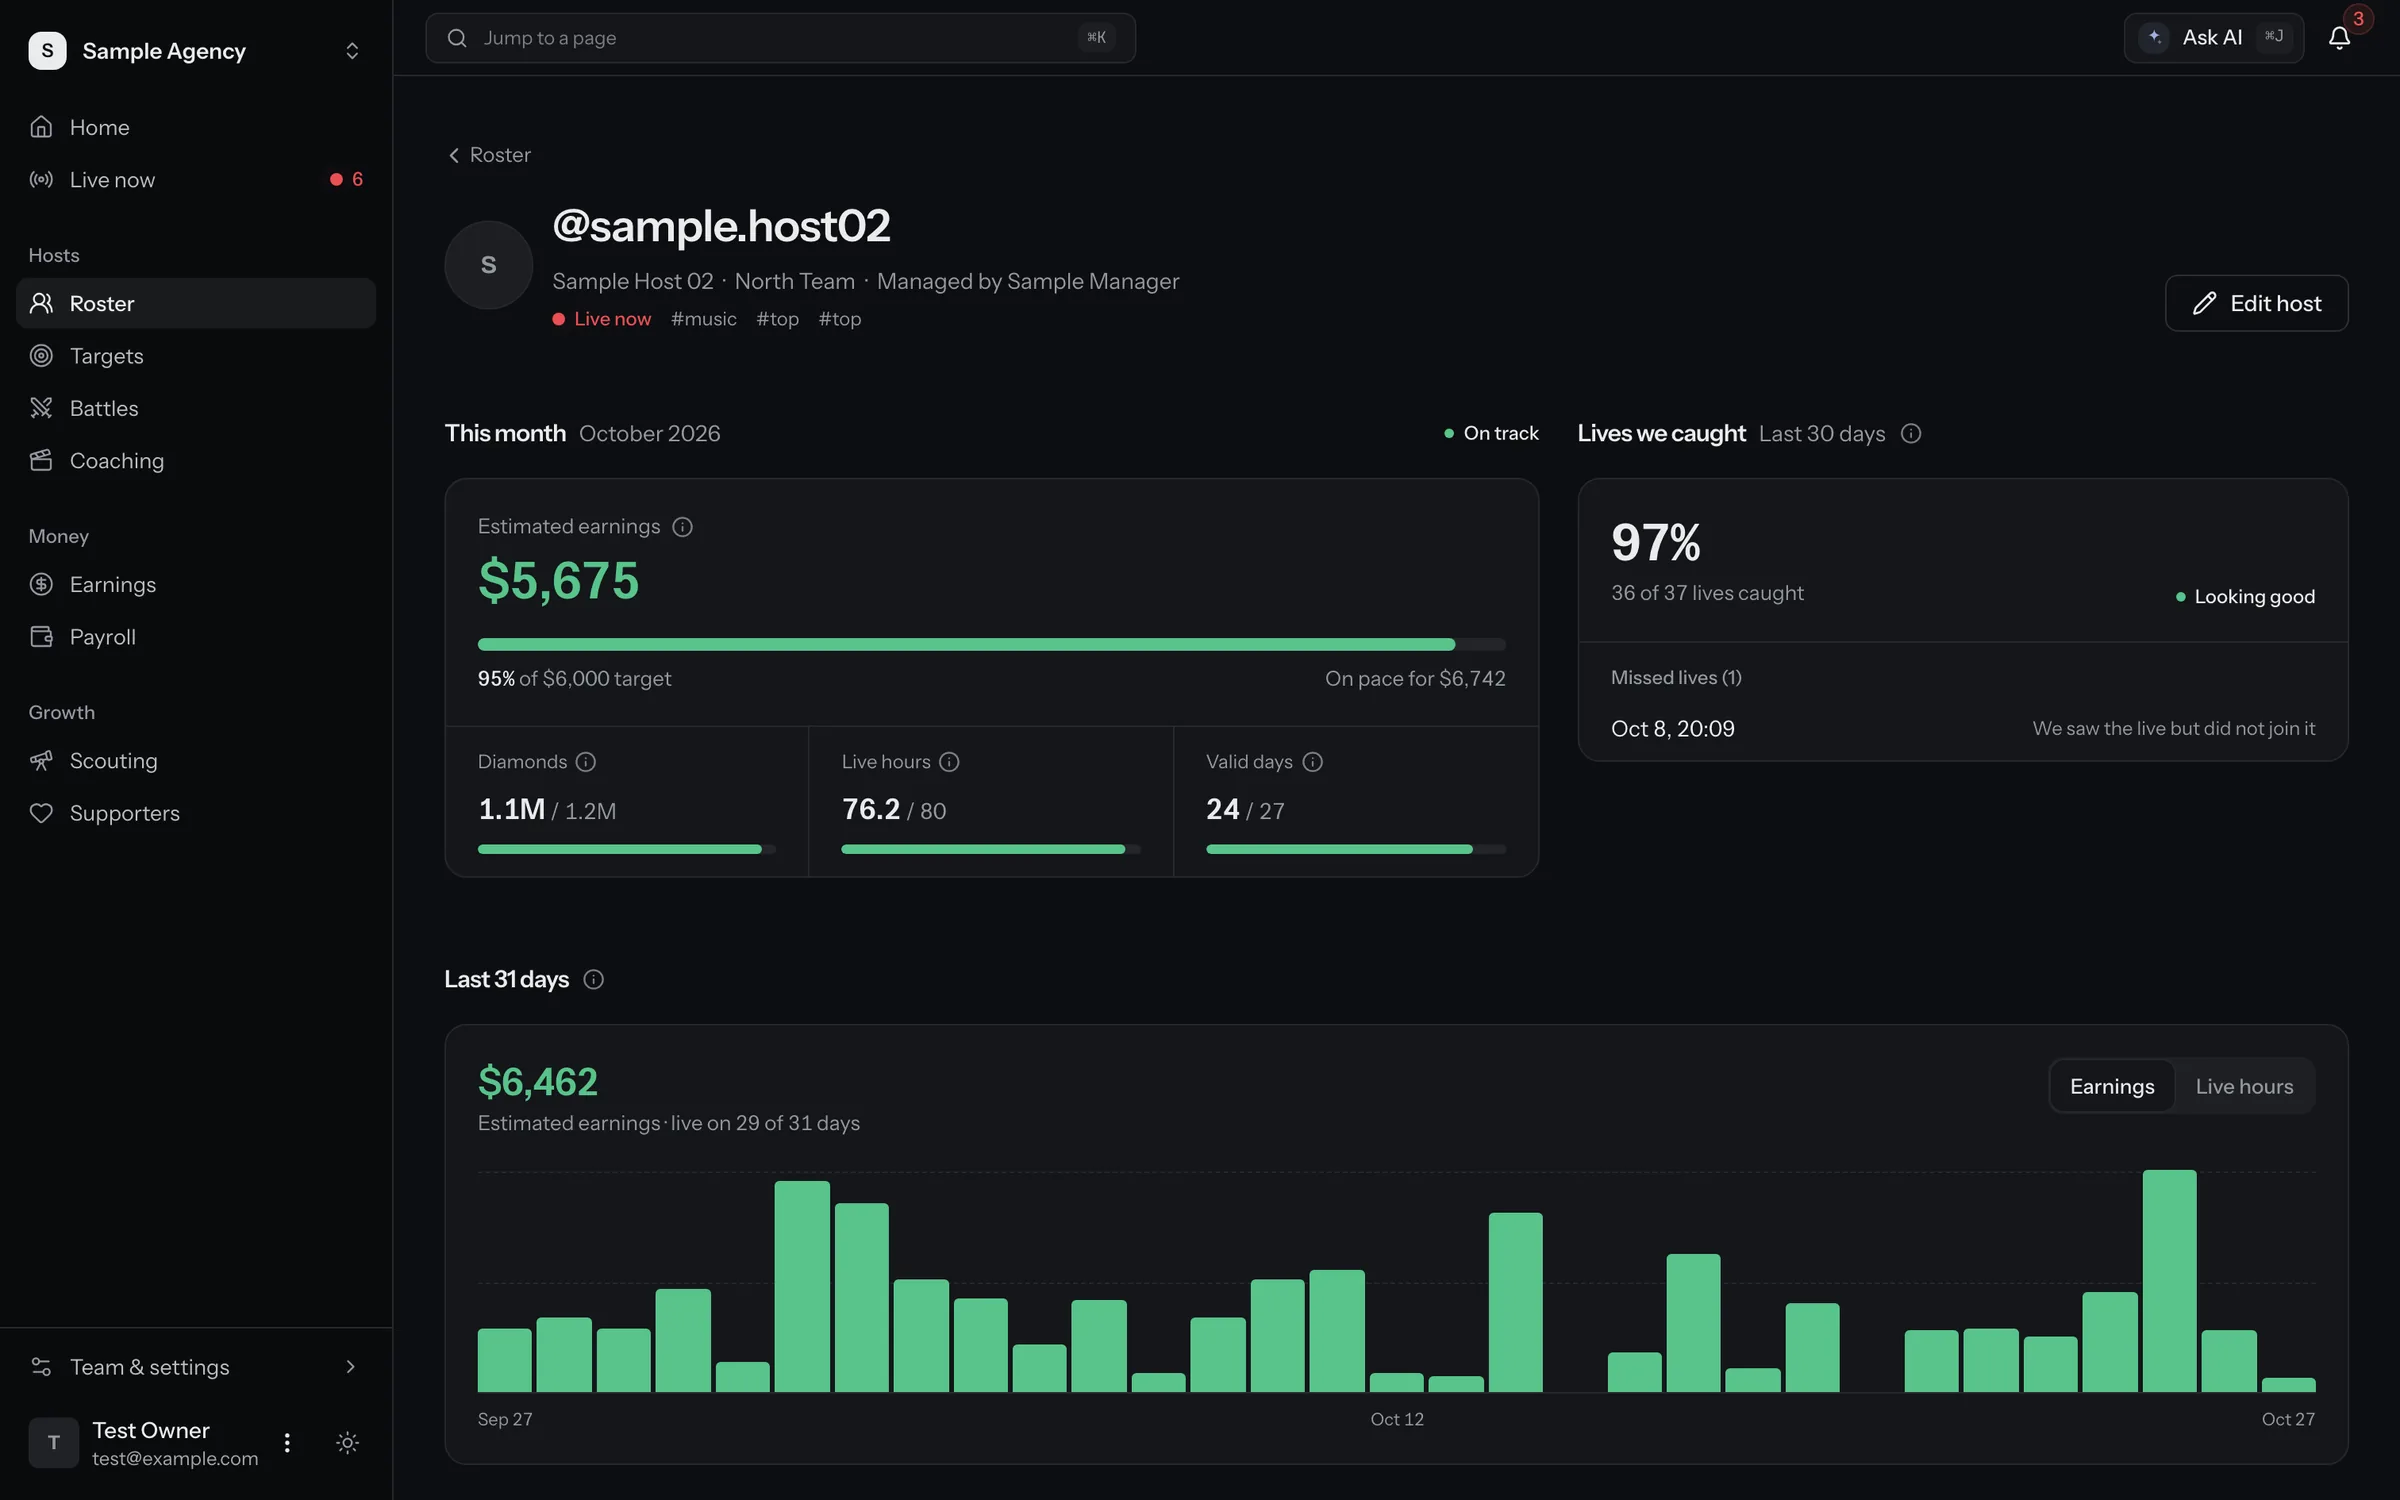Viewport: 2400px width, 1500px height.
Task: Click the Diamonds progress bar
Action: [x=626, y=849]
